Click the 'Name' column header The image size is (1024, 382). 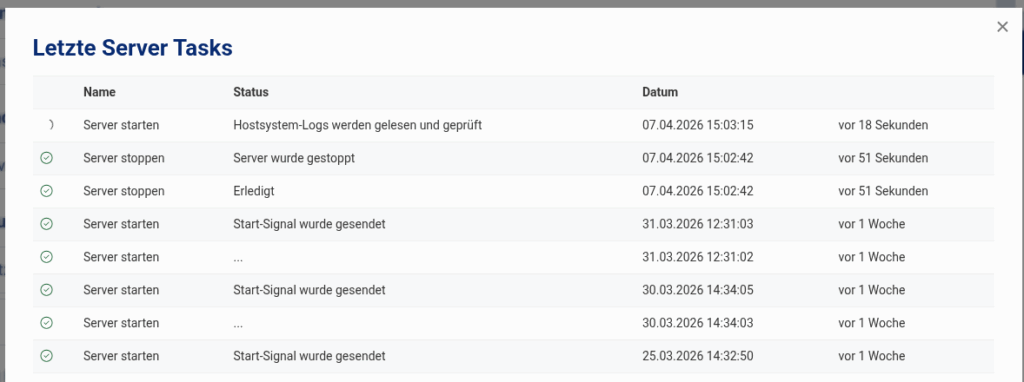pyautogui.click(x=99, y=92)
